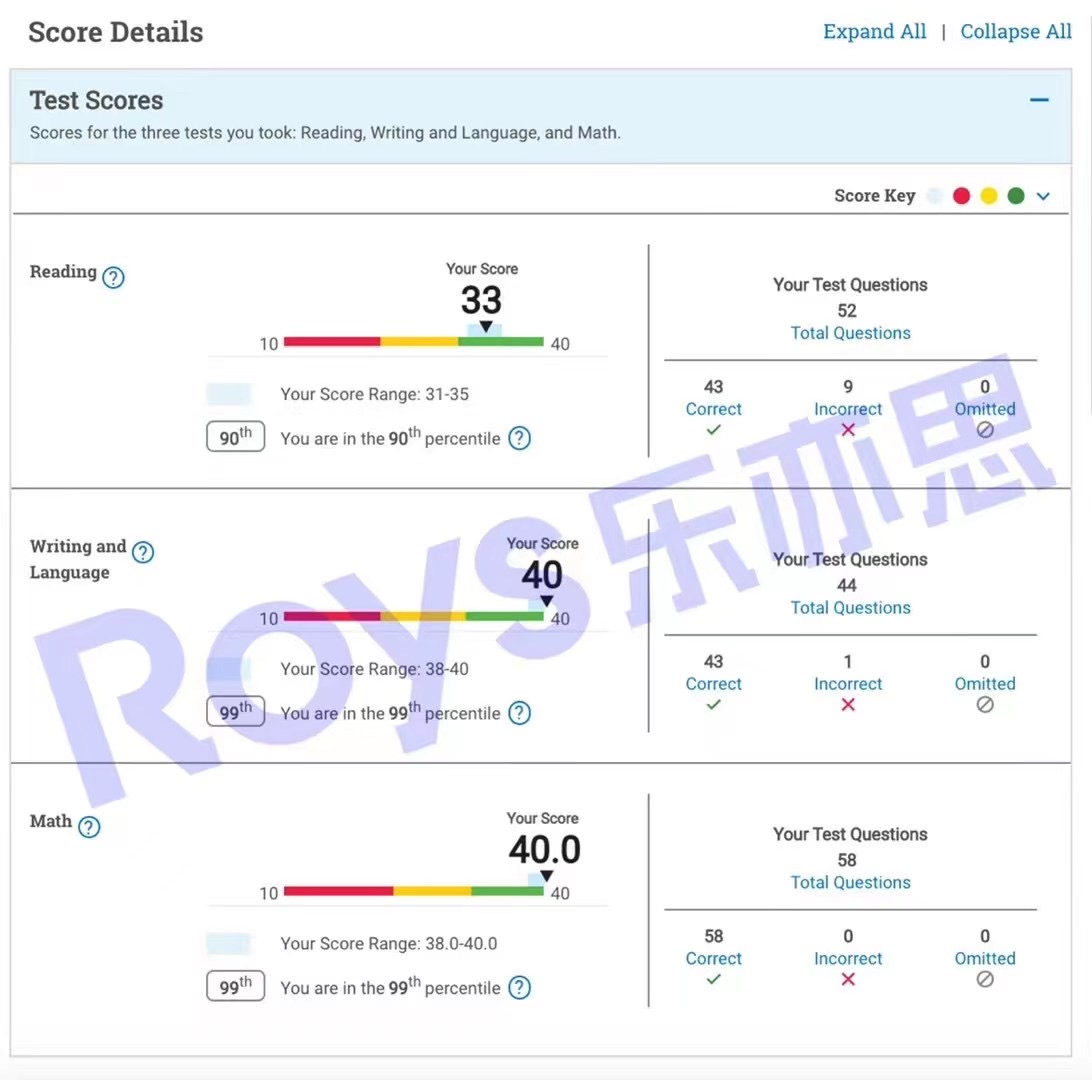Click the Reading score bar
Viewport: 1092px width, 1080px height.
coord(413,342)
